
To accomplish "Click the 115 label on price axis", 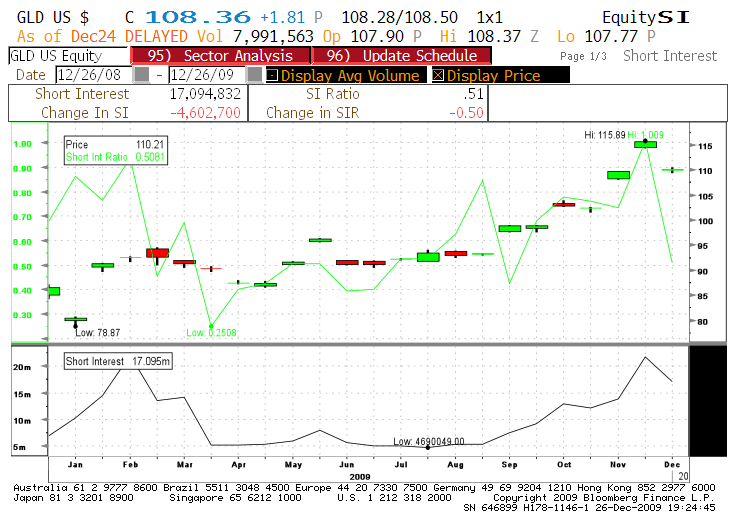I will (x=705, y=146).
